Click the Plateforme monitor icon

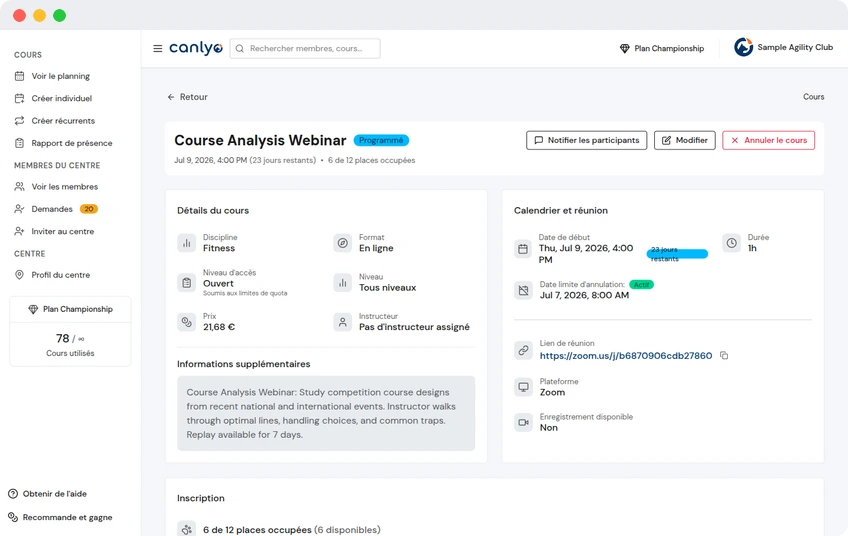523,387
